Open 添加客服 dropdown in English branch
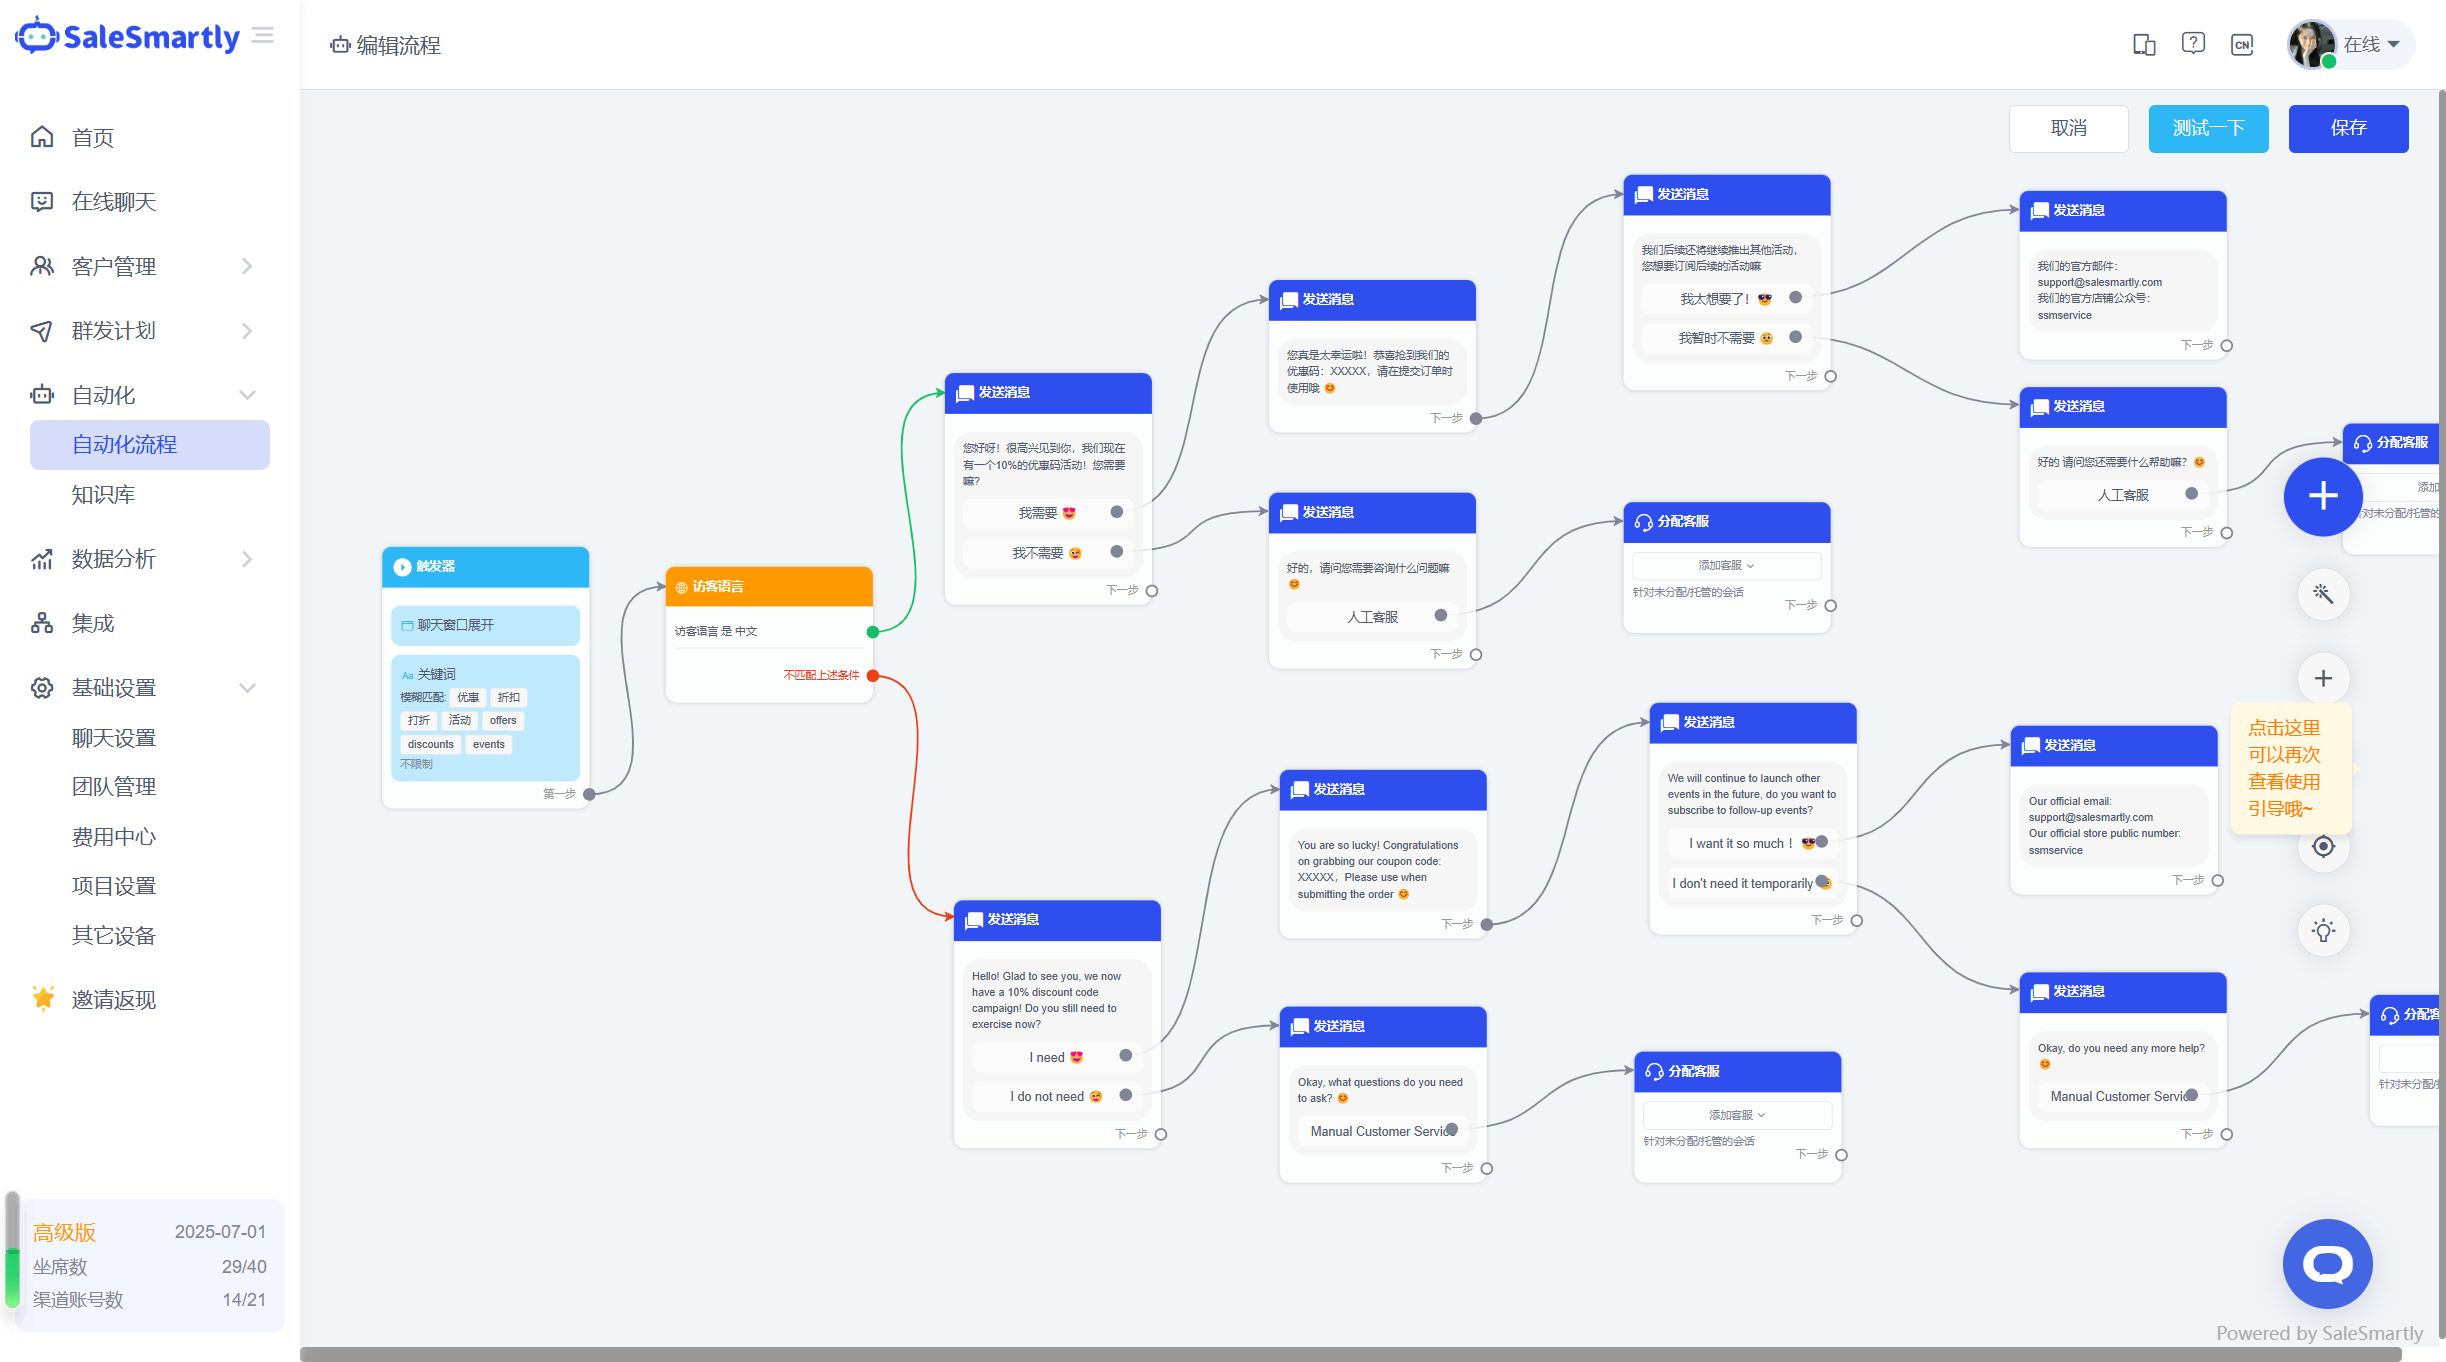Image resolution: width=2446 pixels, height=1362 pixels. click(x=1737, y=1115)
